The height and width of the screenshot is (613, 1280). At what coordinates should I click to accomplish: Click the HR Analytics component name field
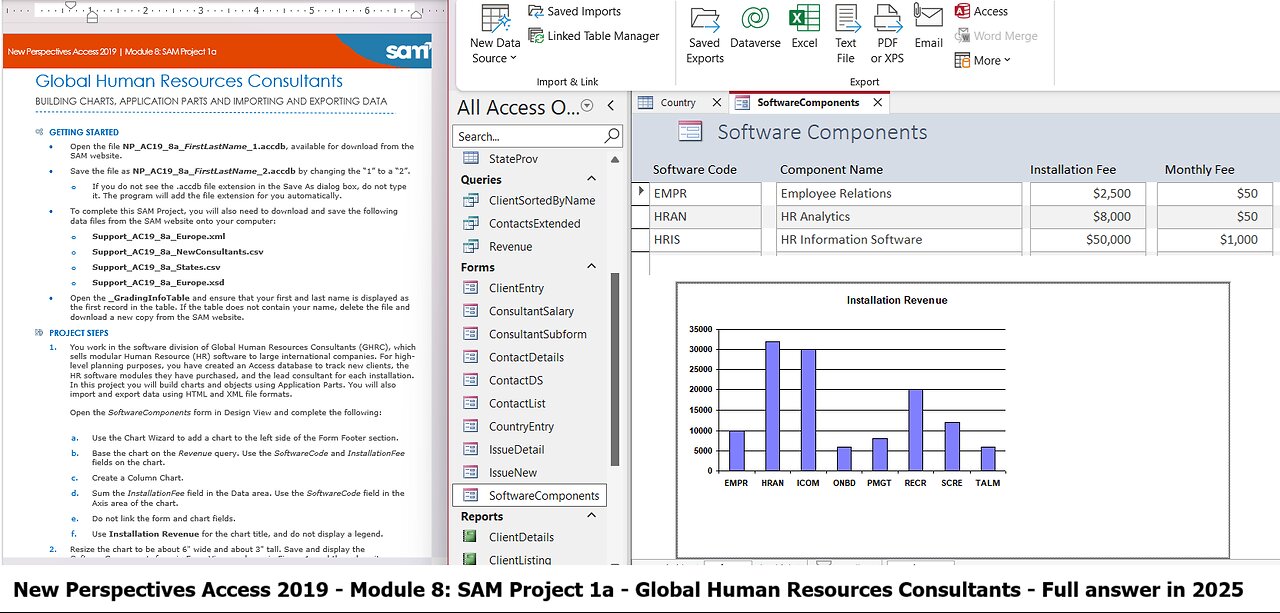(x=899, y=216)
